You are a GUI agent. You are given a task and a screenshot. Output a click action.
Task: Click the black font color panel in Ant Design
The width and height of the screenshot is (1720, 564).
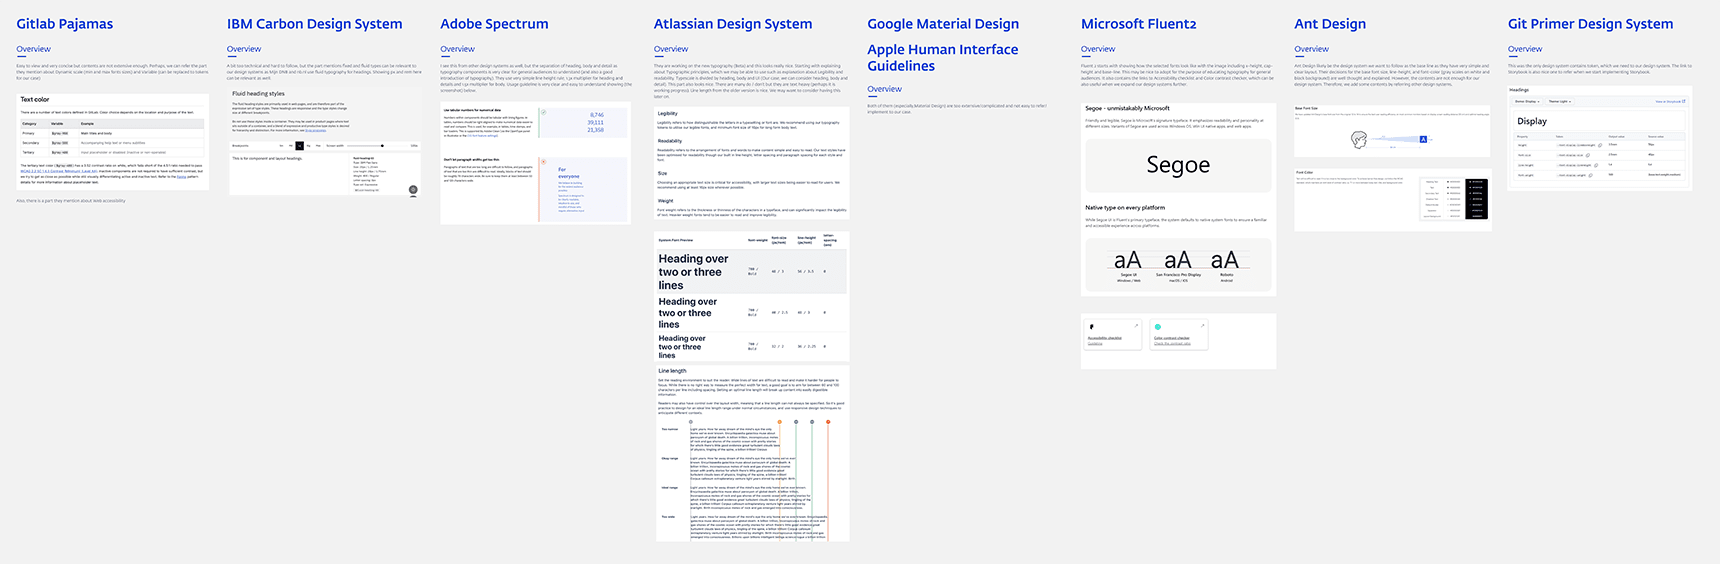coord(1476,199)
